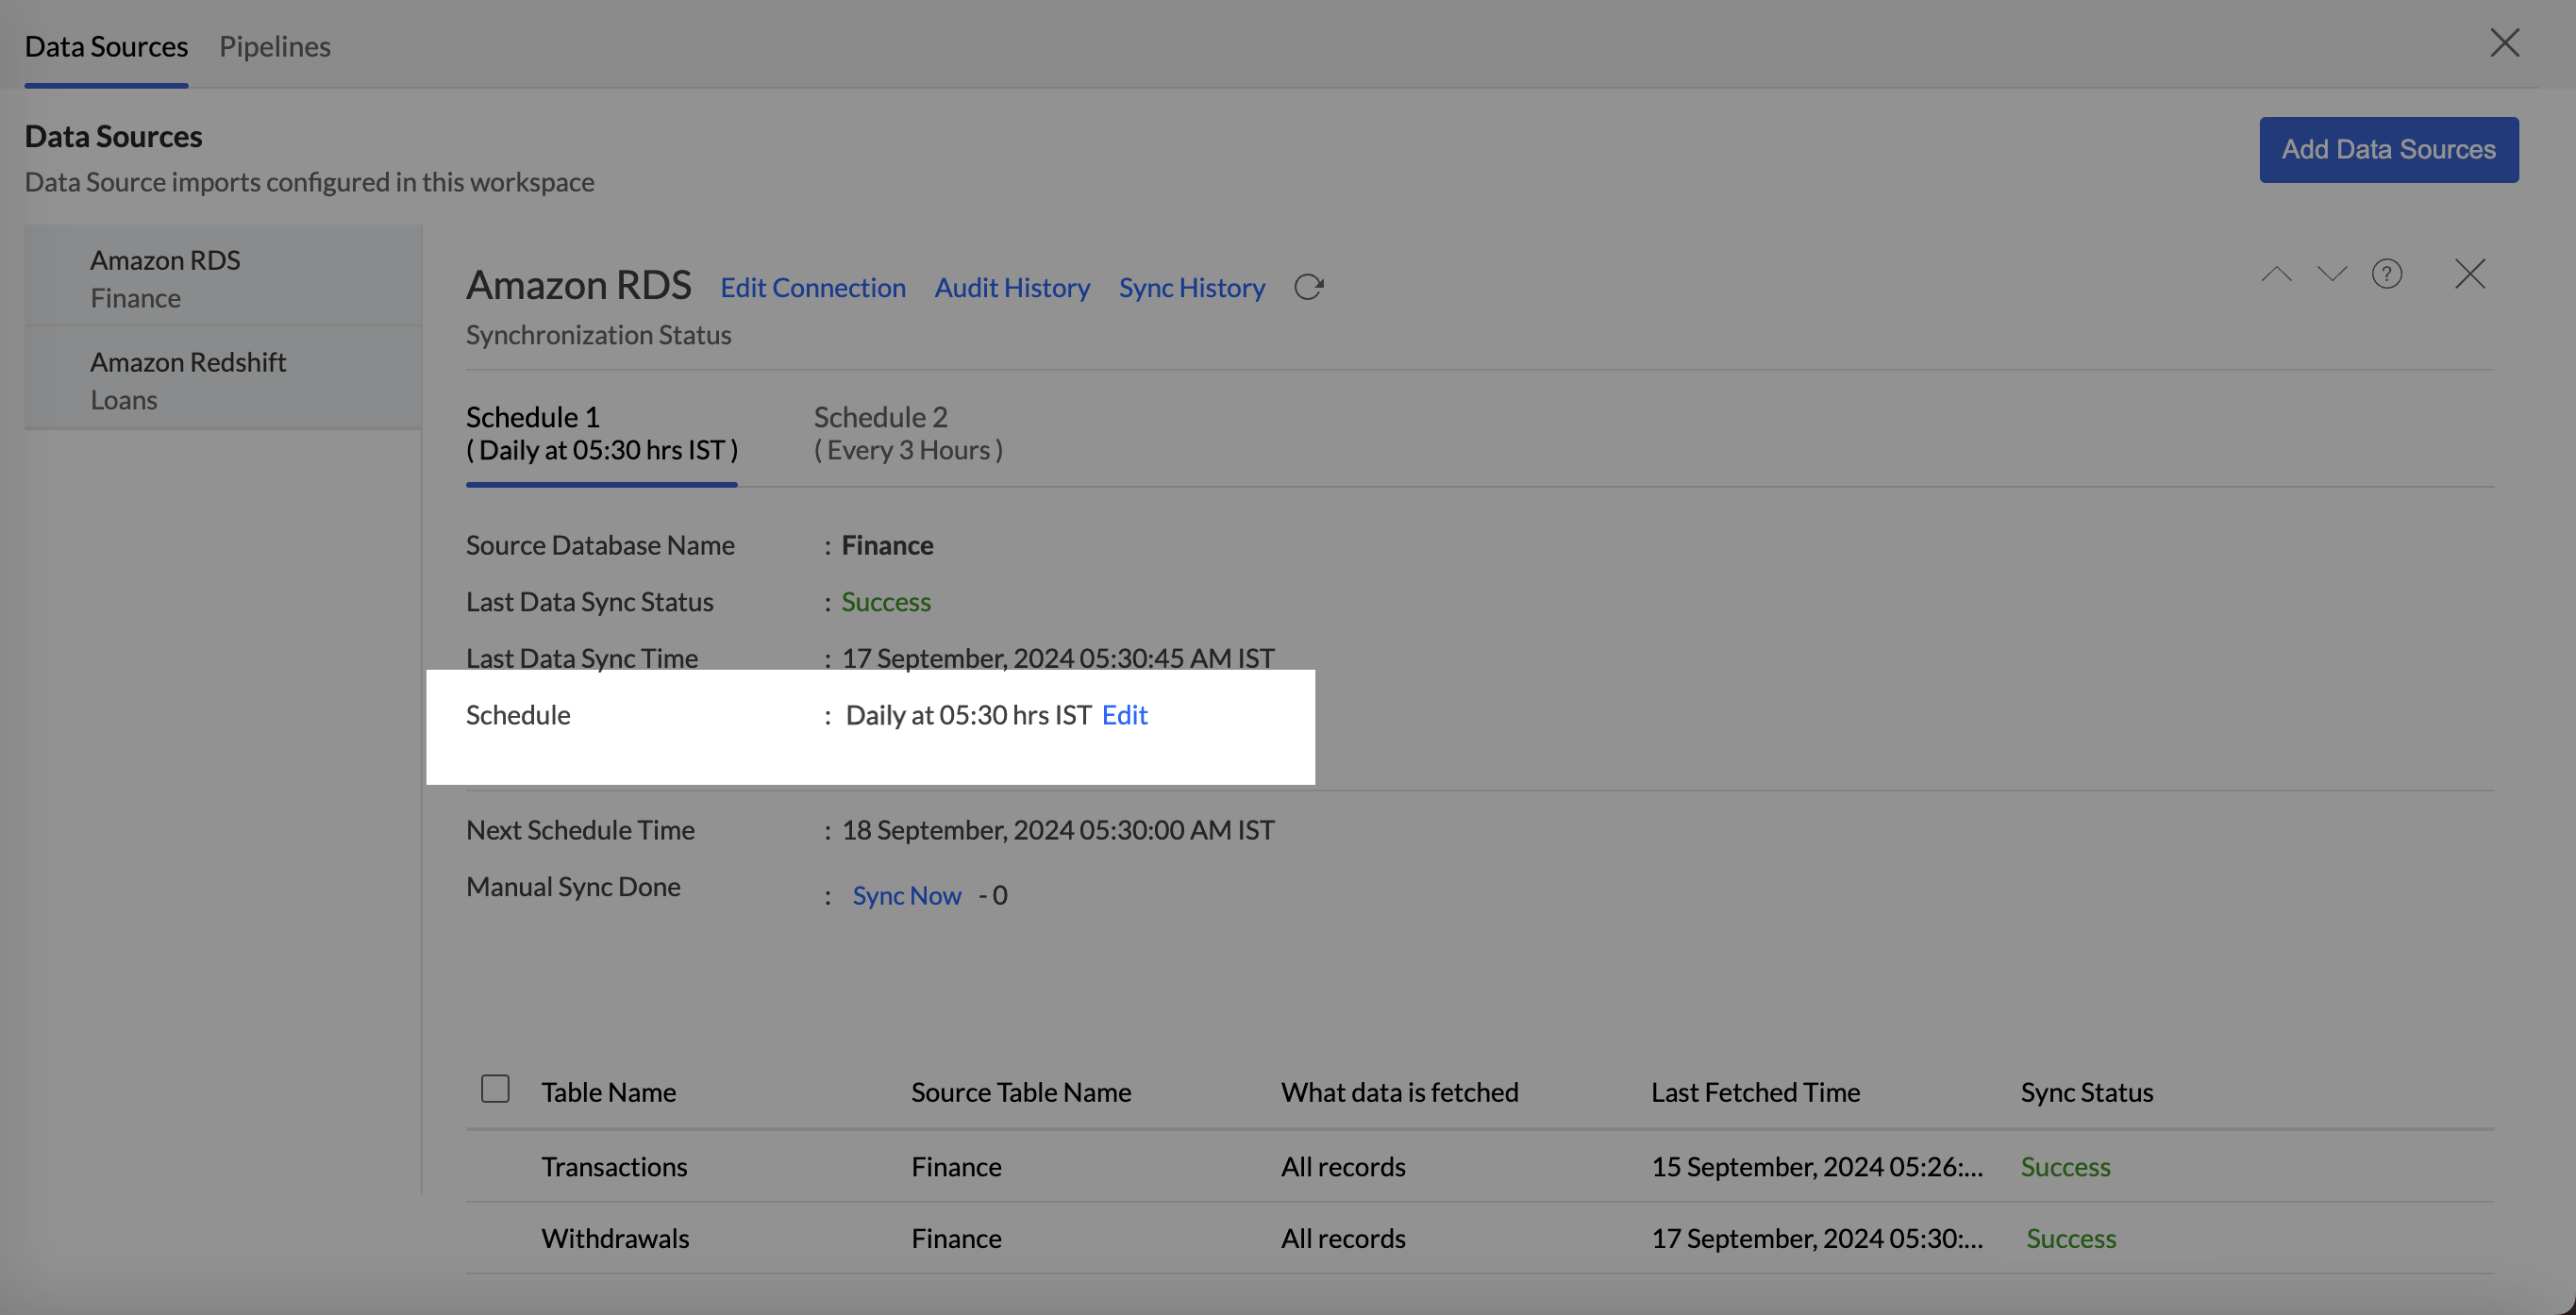Open the Edit Connection link
Screen dimensions: 2576x1315
(x=812, y=287)
